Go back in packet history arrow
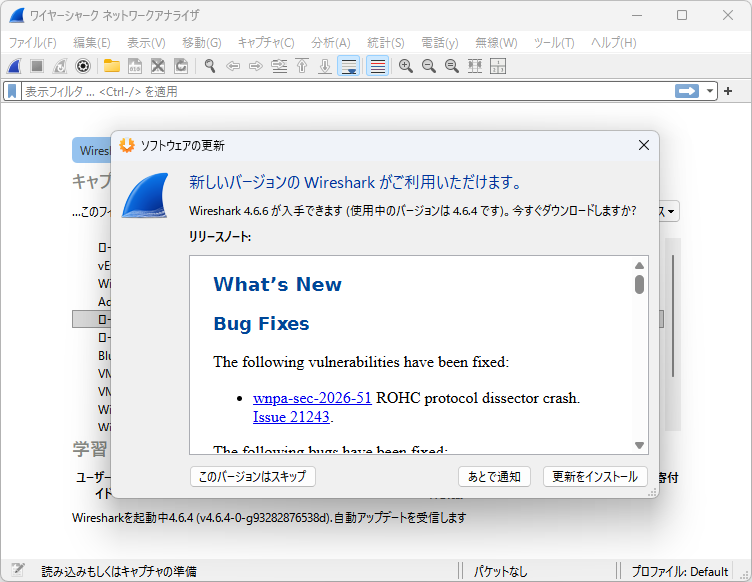 pyautogui.click(x=233, y=66)
